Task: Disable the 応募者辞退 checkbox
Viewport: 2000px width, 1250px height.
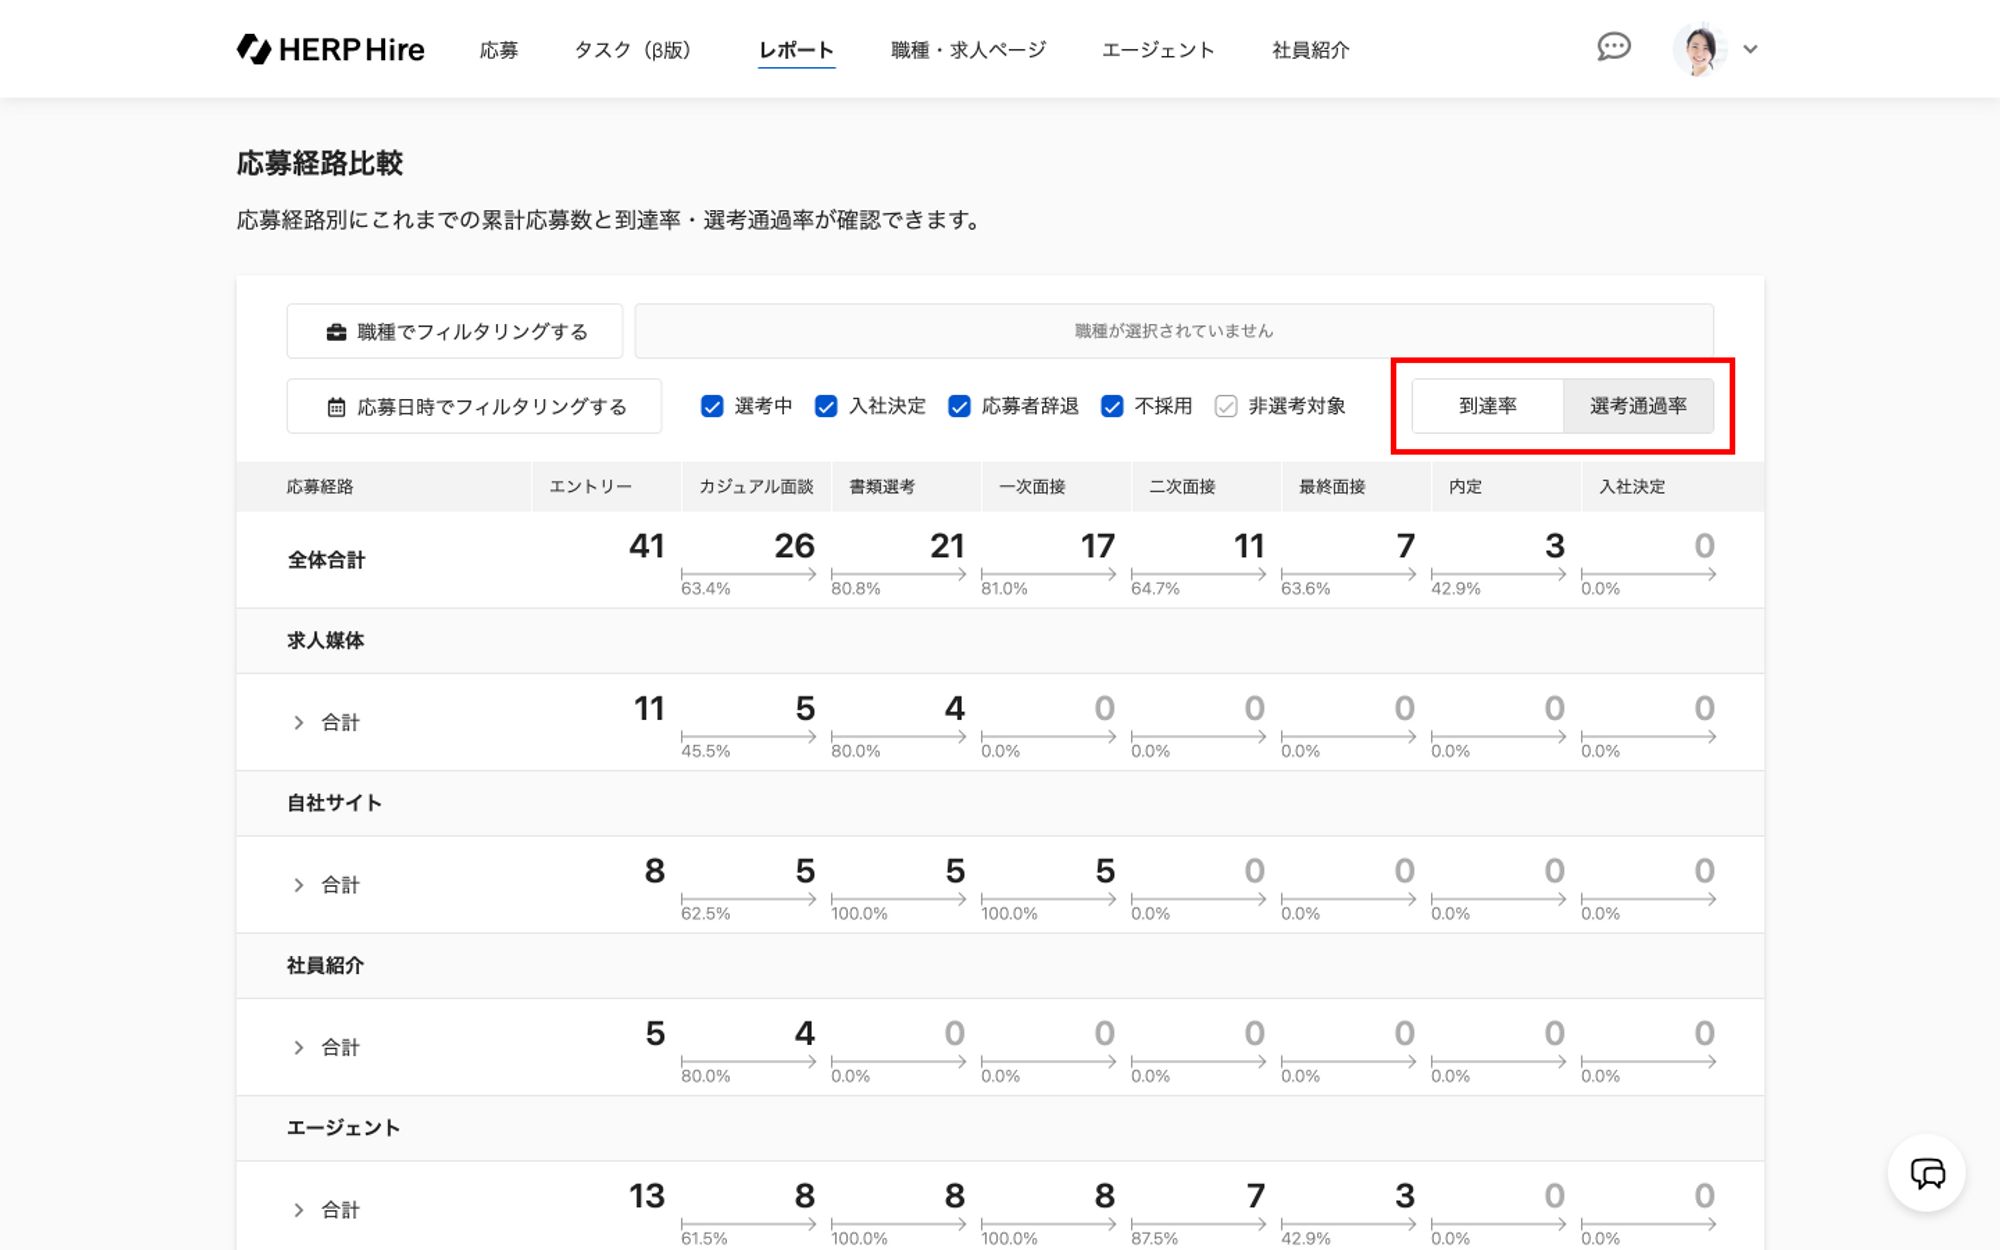Action: pos(959,406)
